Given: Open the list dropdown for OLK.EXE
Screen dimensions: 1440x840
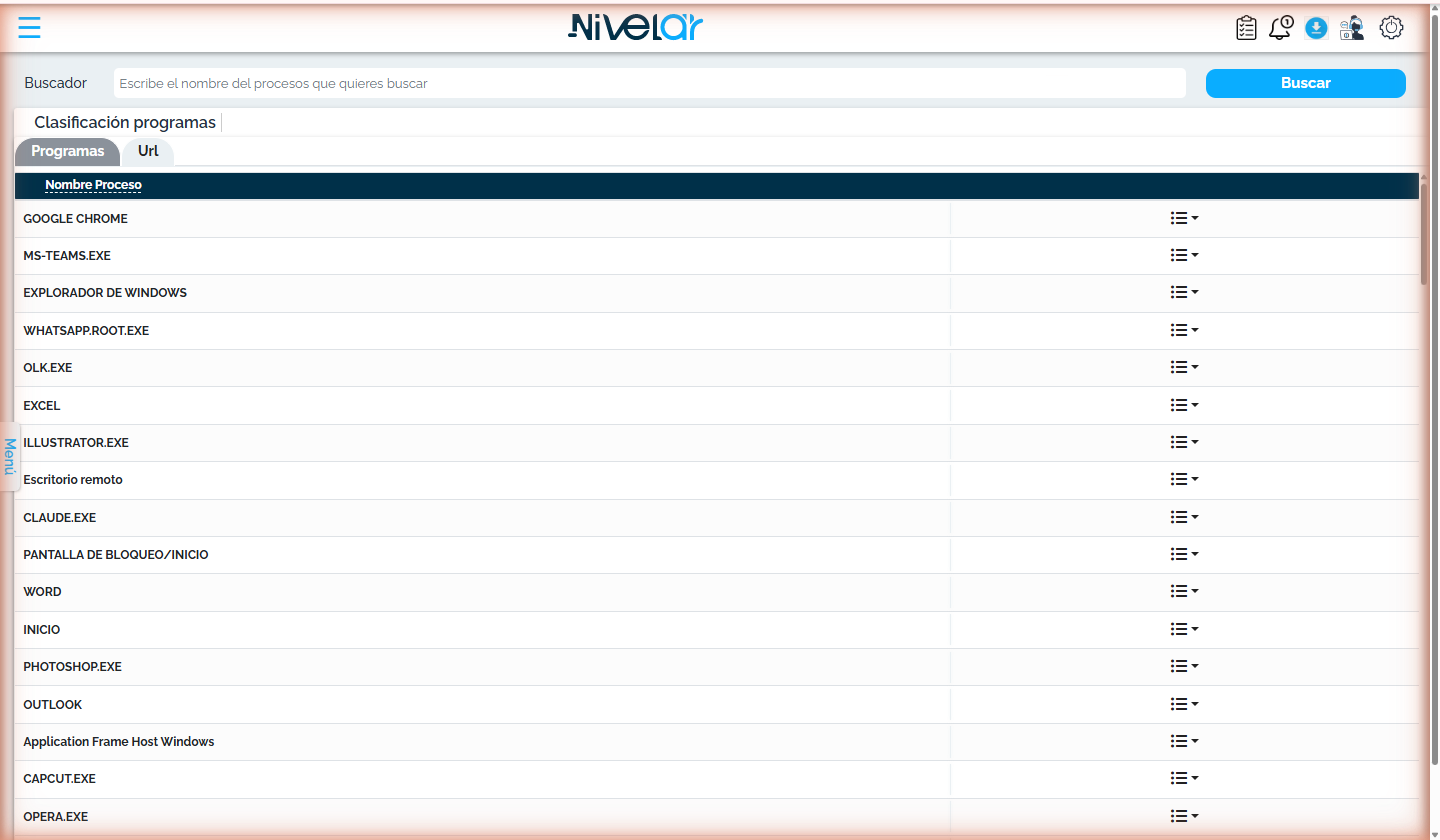Looking at the screenshot, I should (1184, 367).
